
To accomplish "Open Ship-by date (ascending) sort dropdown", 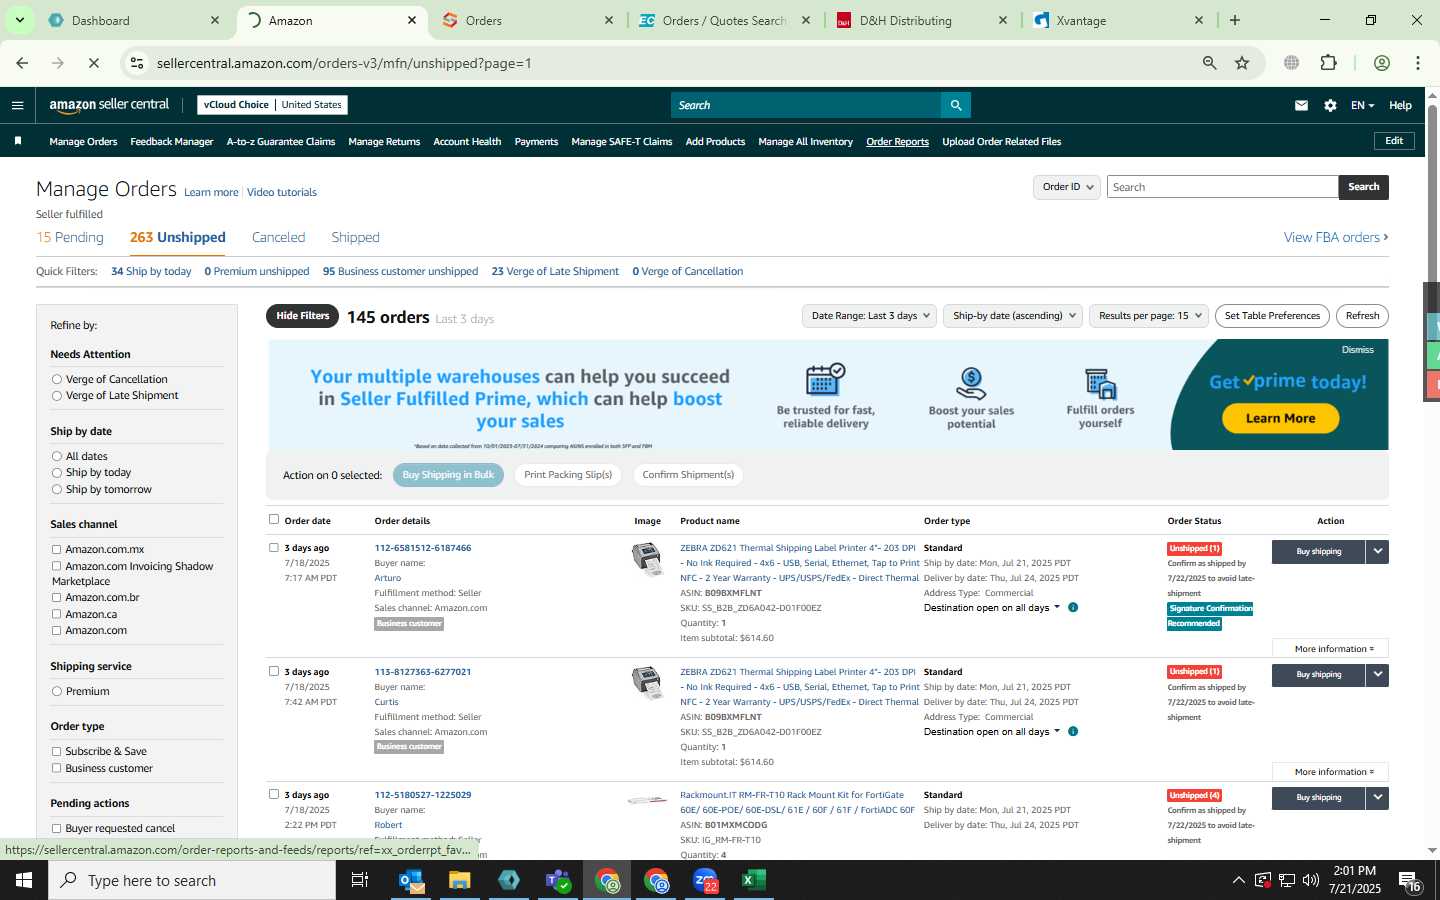I will coord(1014,316).
